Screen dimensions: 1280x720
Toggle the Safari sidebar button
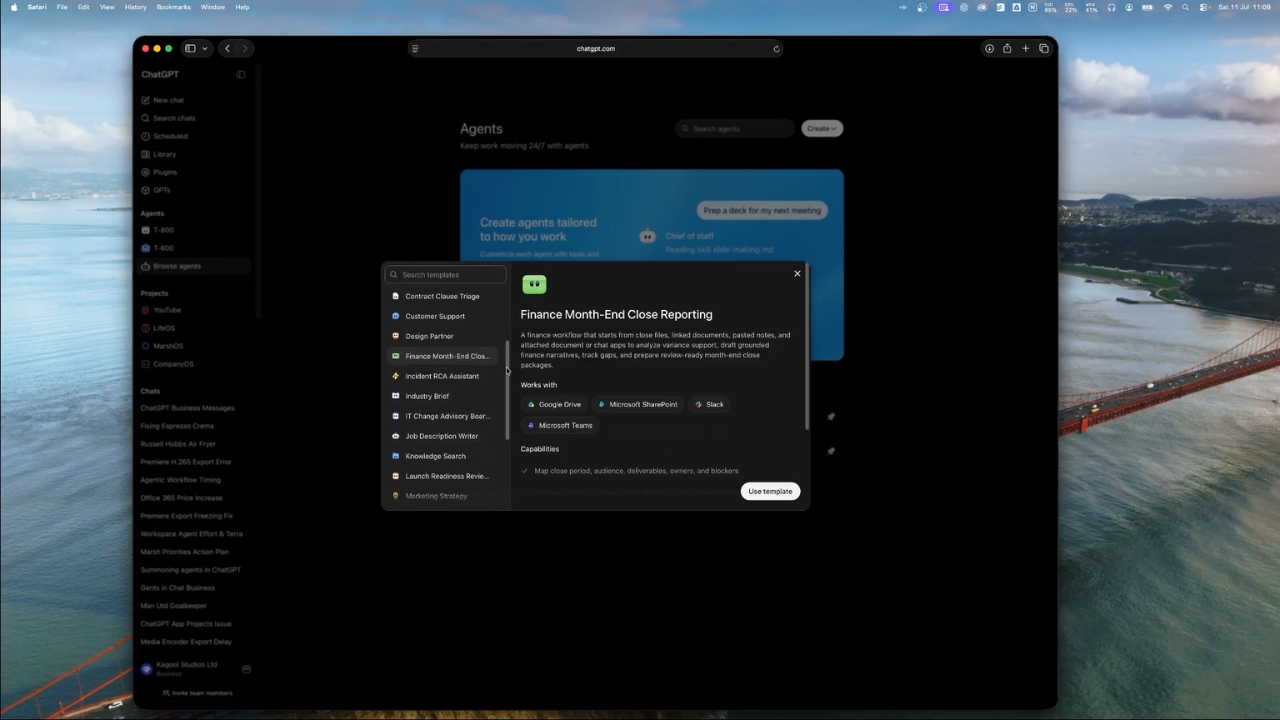pyautogui.click(x=190, y=48)
